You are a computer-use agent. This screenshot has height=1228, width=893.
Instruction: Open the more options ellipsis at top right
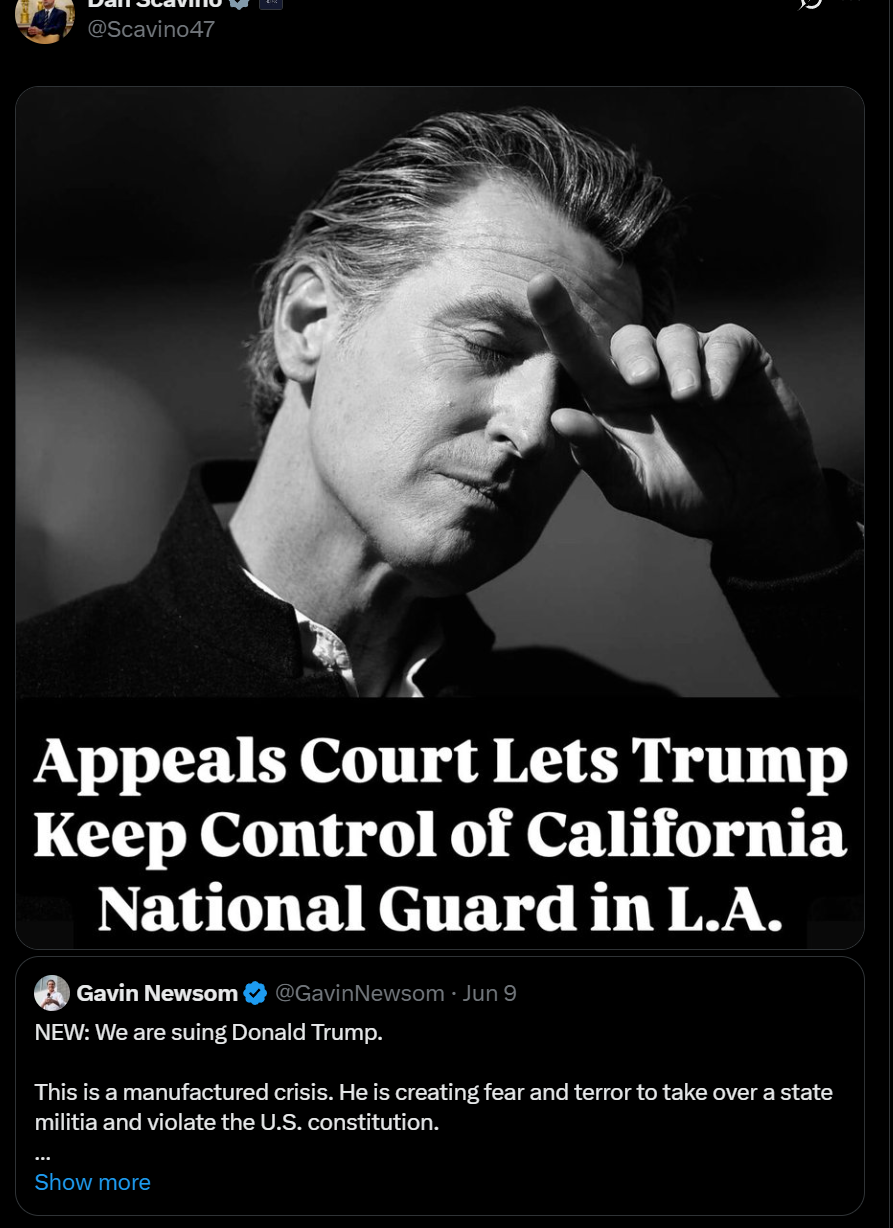pos(853,3)
